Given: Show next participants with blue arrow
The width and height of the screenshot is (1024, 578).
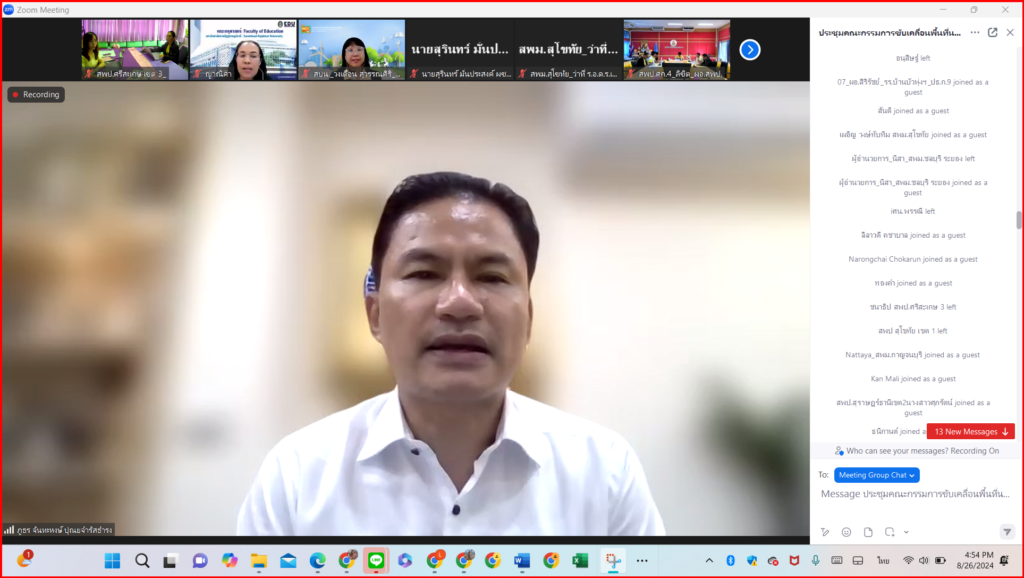Looking at the screenshot, I should (750, 49).
